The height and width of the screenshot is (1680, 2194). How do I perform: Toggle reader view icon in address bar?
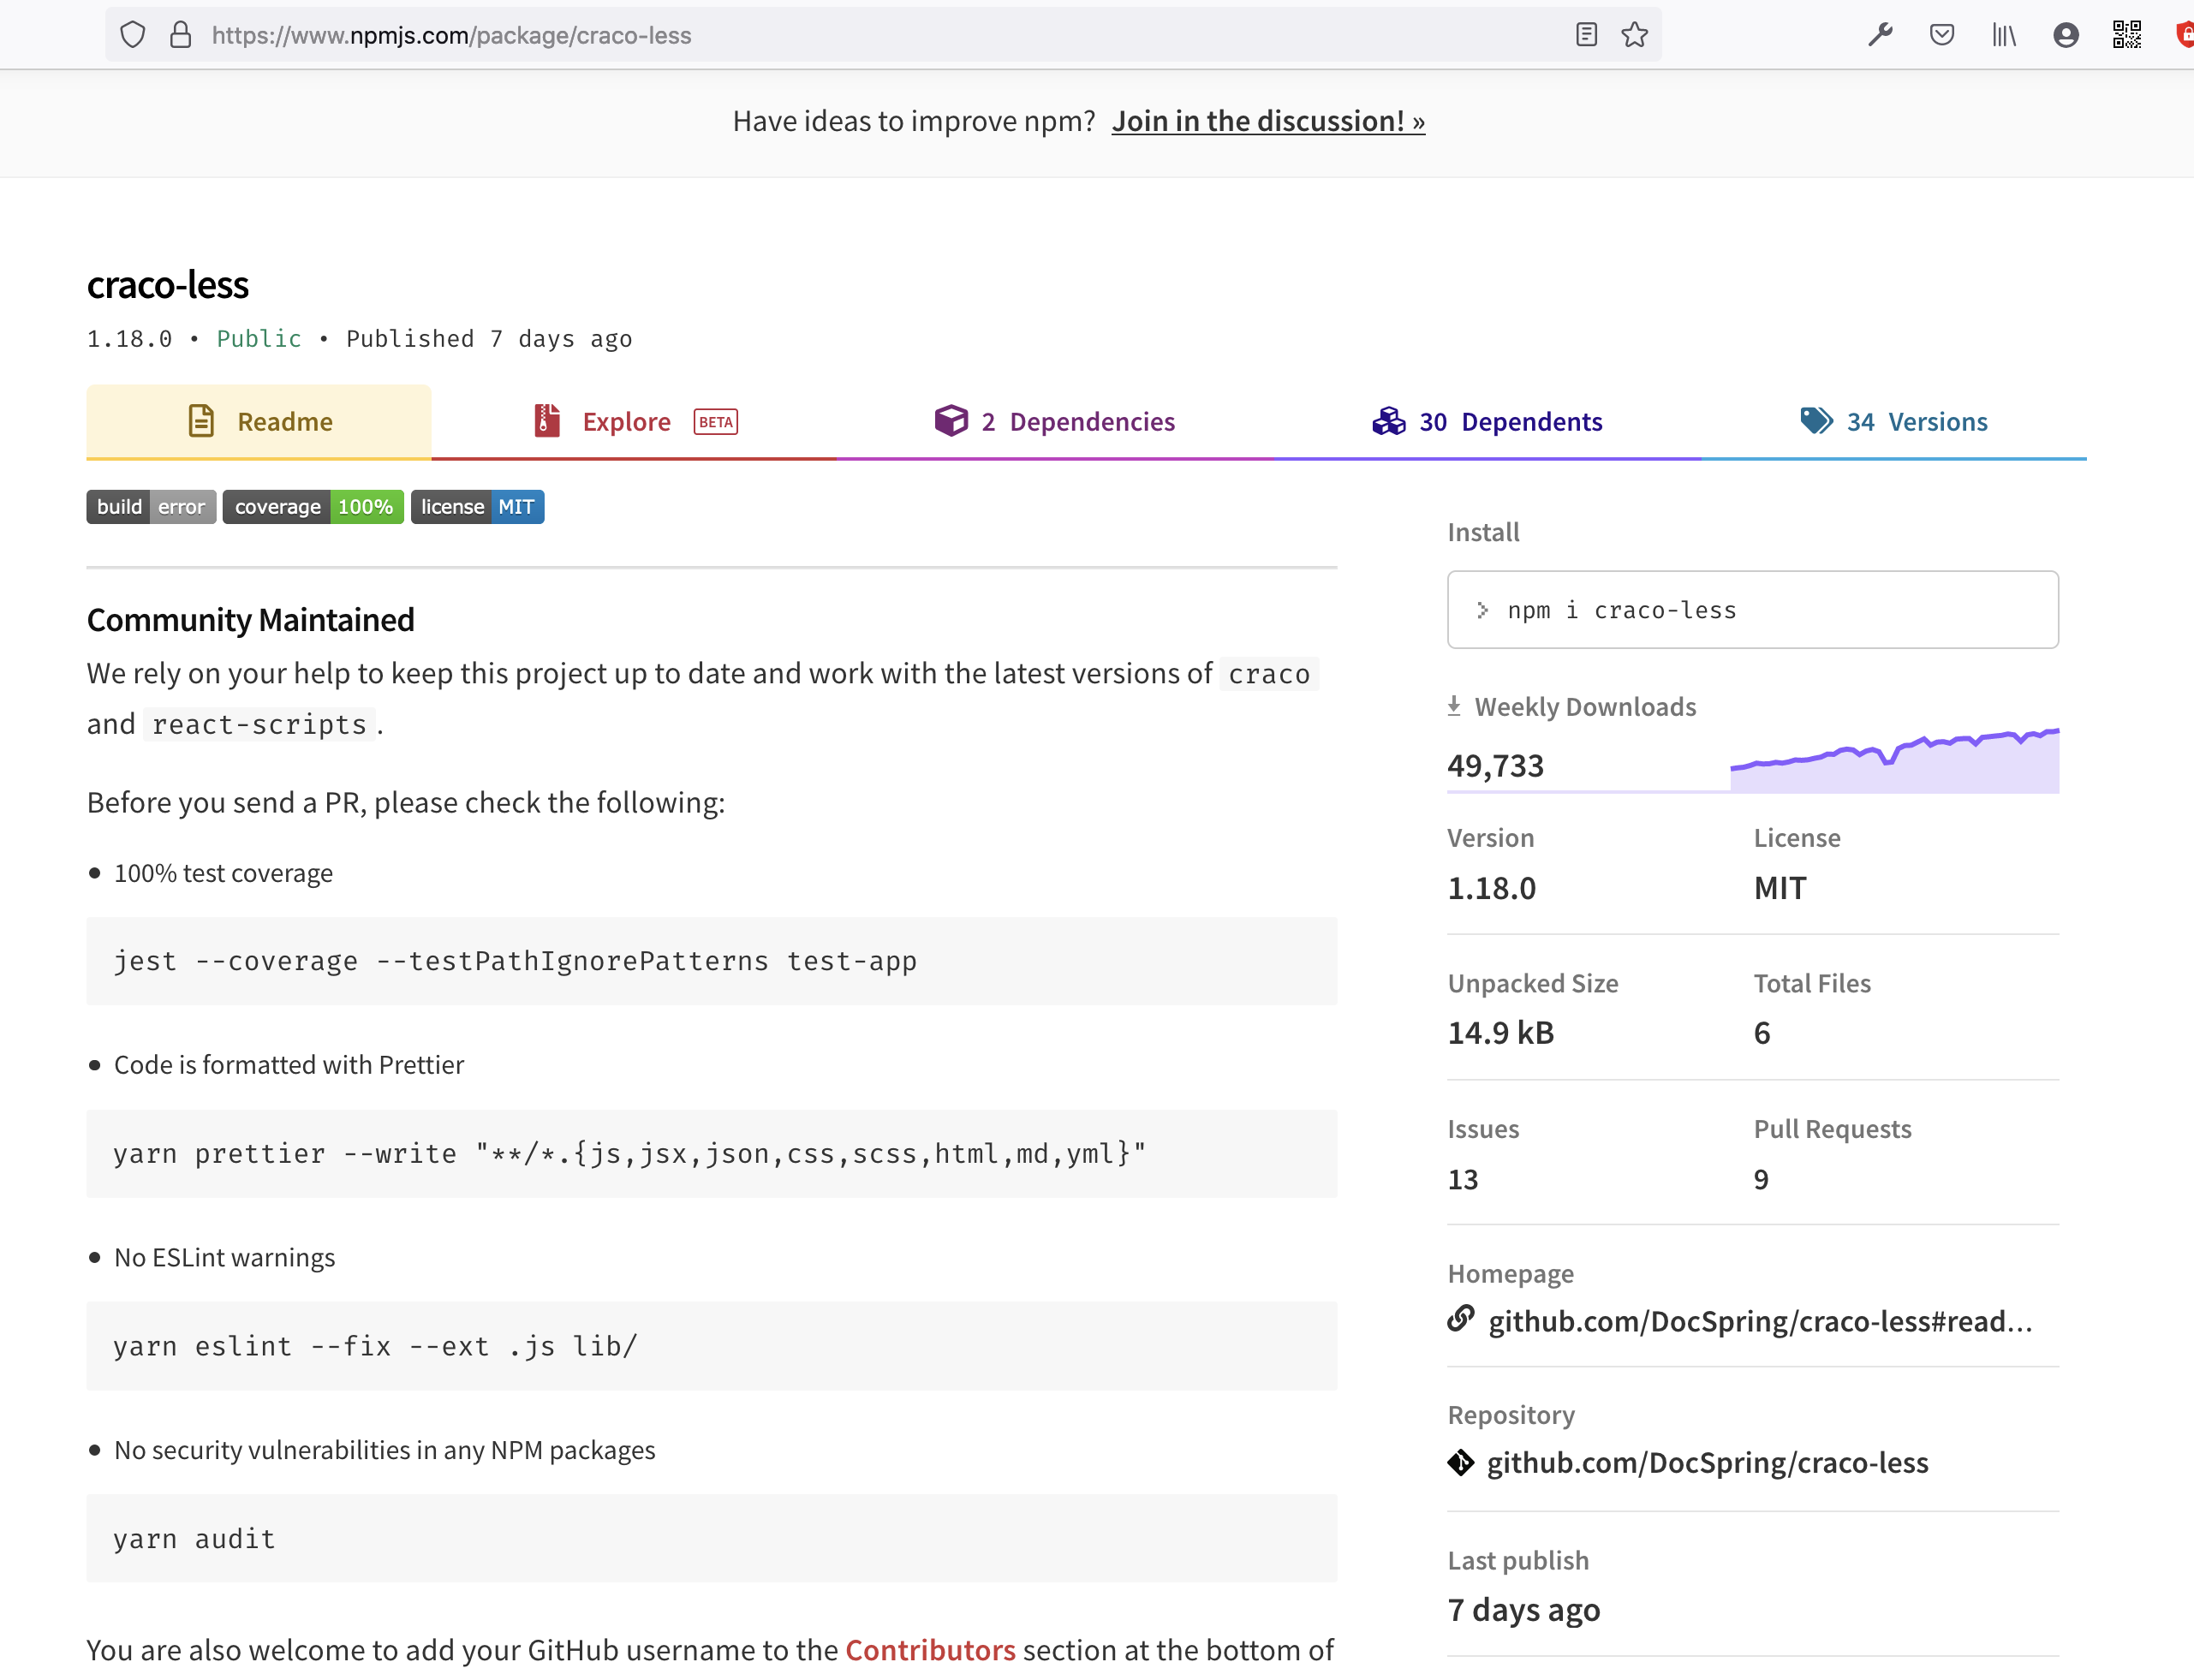(x=1586, y=35)
